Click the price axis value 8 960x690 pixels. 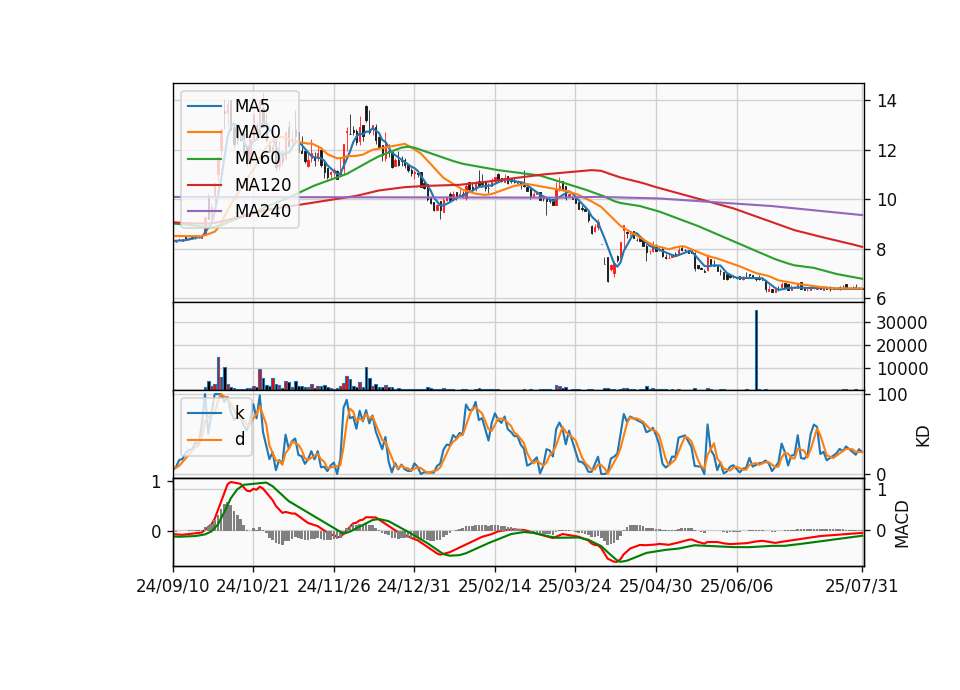(882, 250)
